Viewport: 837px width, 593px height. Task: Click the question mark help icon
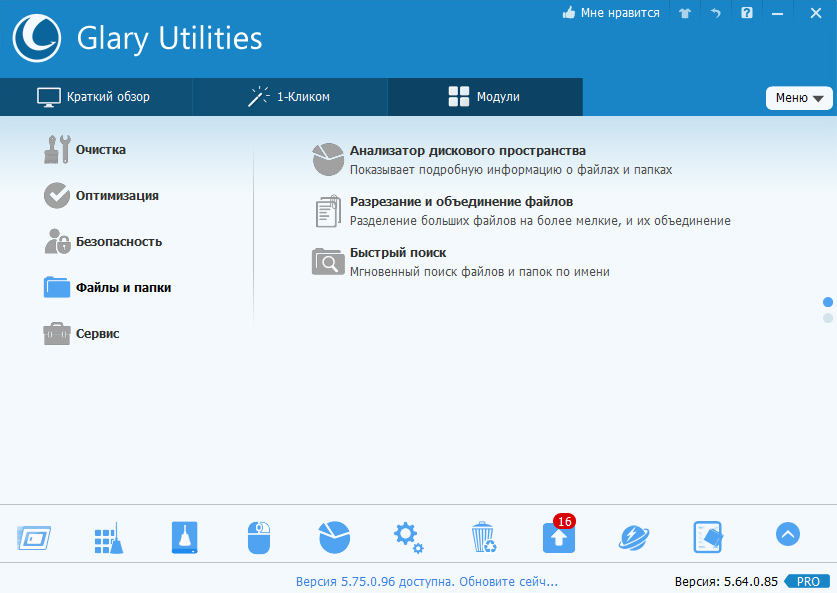[747, 13]
